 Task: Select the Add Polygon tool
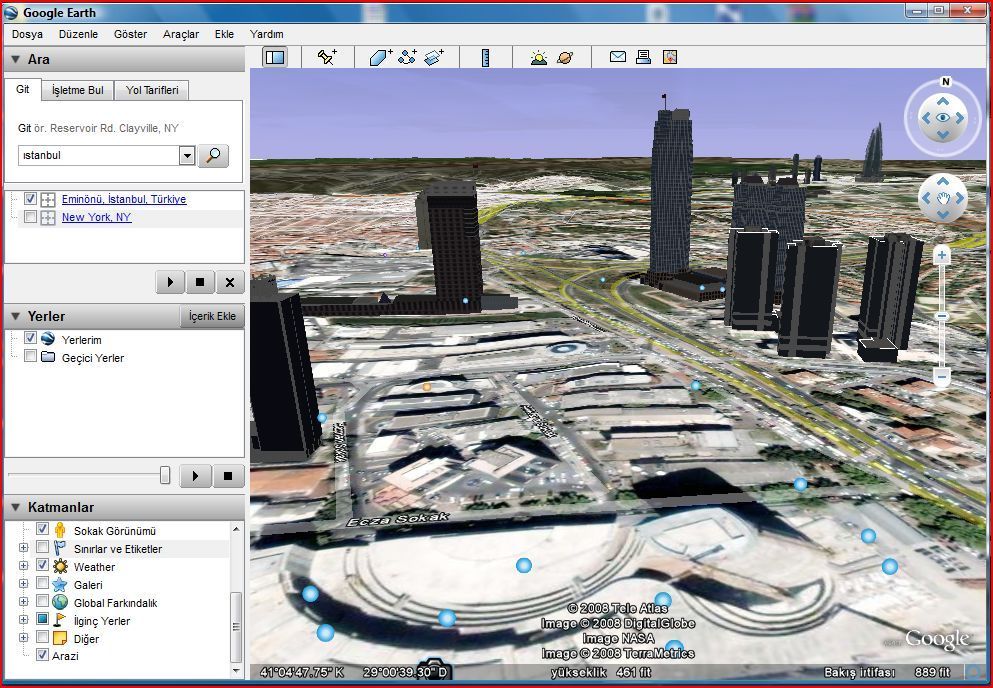(x=380, y=58)
